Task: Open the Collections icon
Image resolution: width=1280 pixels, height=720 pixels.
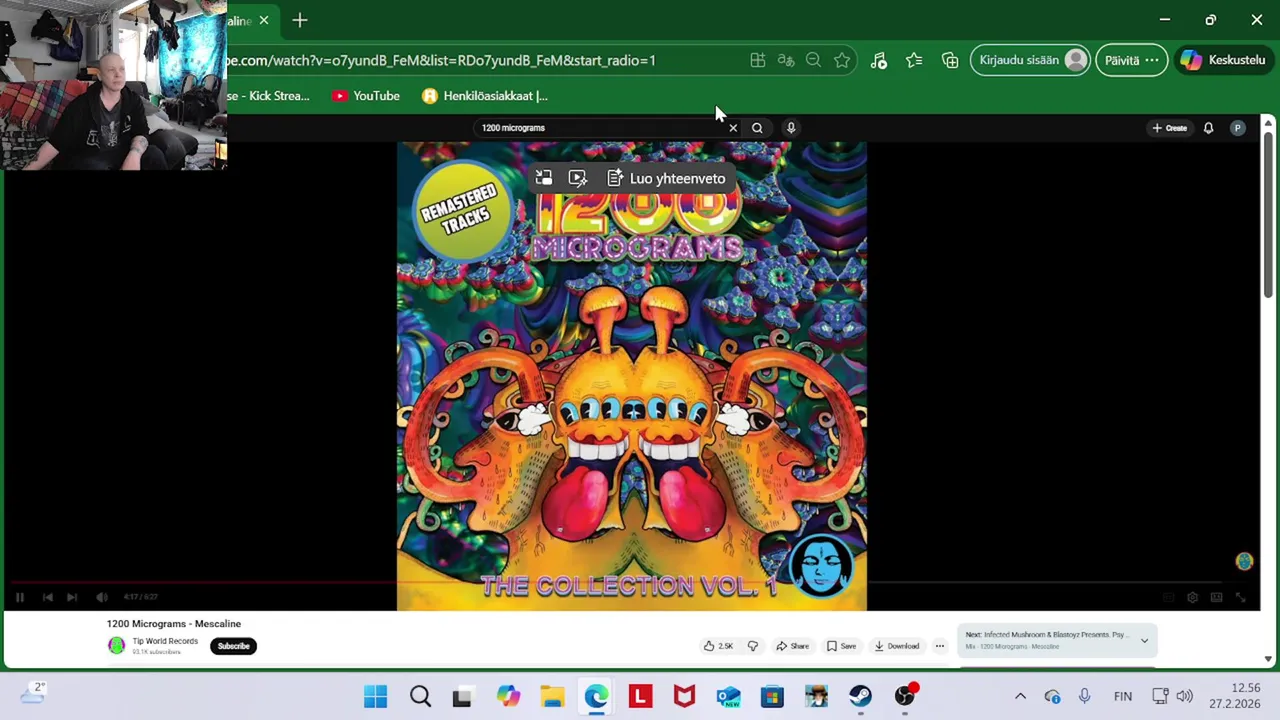Action: tap(950, 60)
